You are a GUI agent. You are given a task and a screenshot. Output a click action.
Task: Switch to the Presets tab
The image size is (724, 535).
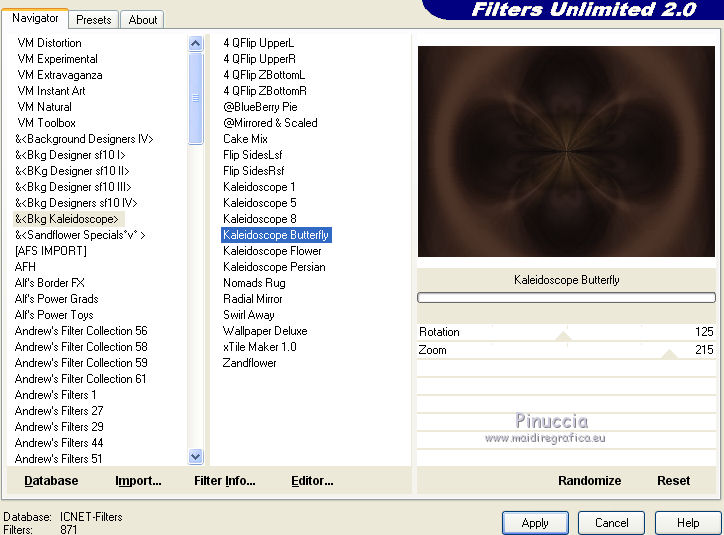tap(94, 20)
